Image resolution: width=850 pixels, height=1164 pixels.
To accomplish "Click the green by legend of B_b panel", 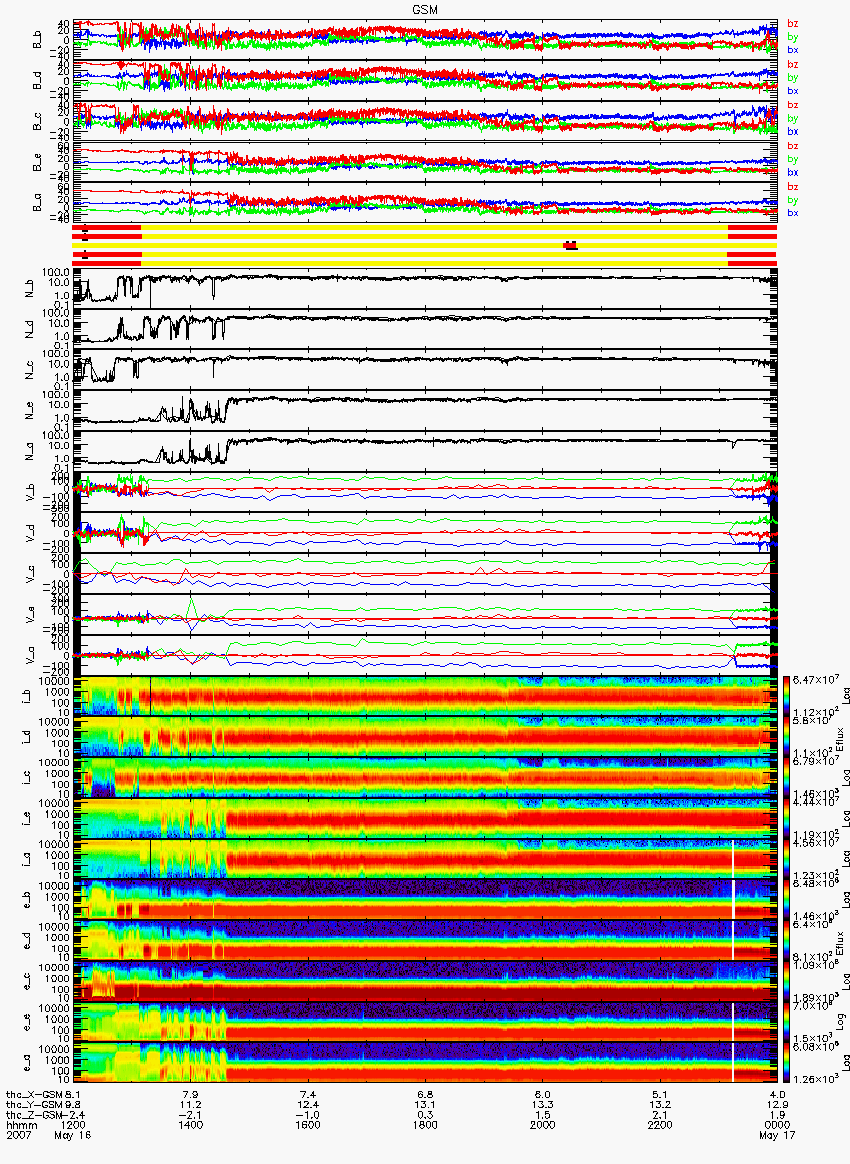I will (x=793, y=36).
